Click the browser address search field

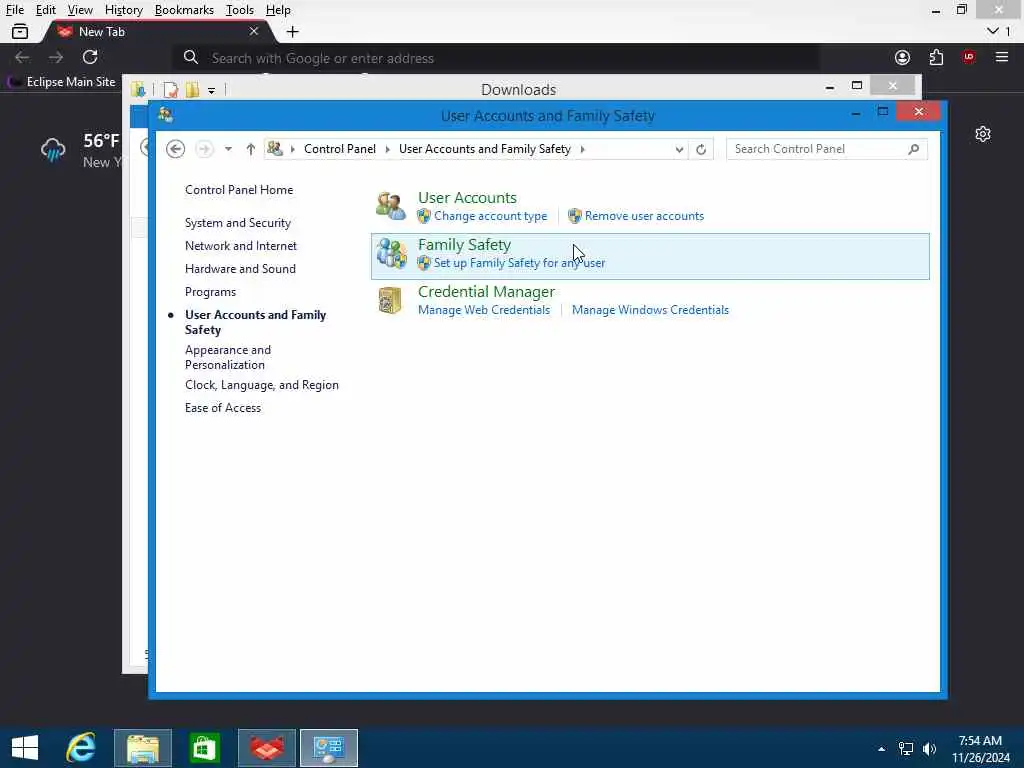coord(496,58)
